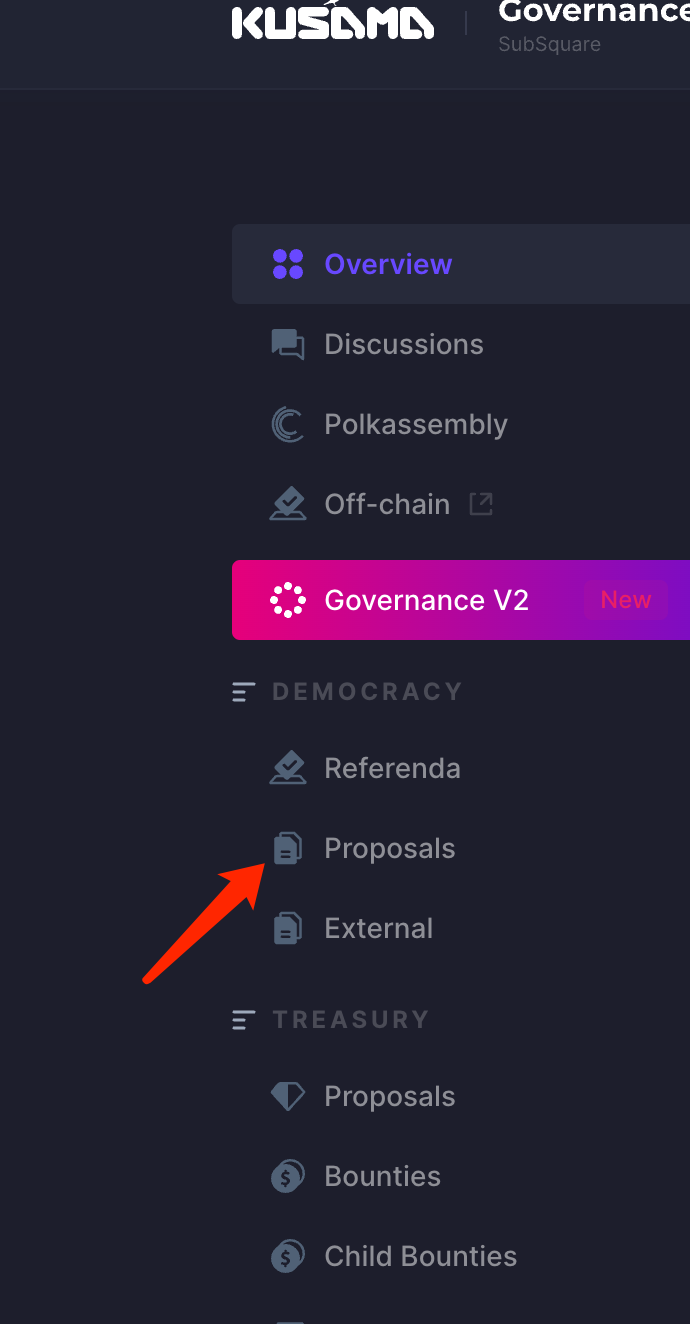
Task: Open the External proposals page
Action: pos(379,928)
